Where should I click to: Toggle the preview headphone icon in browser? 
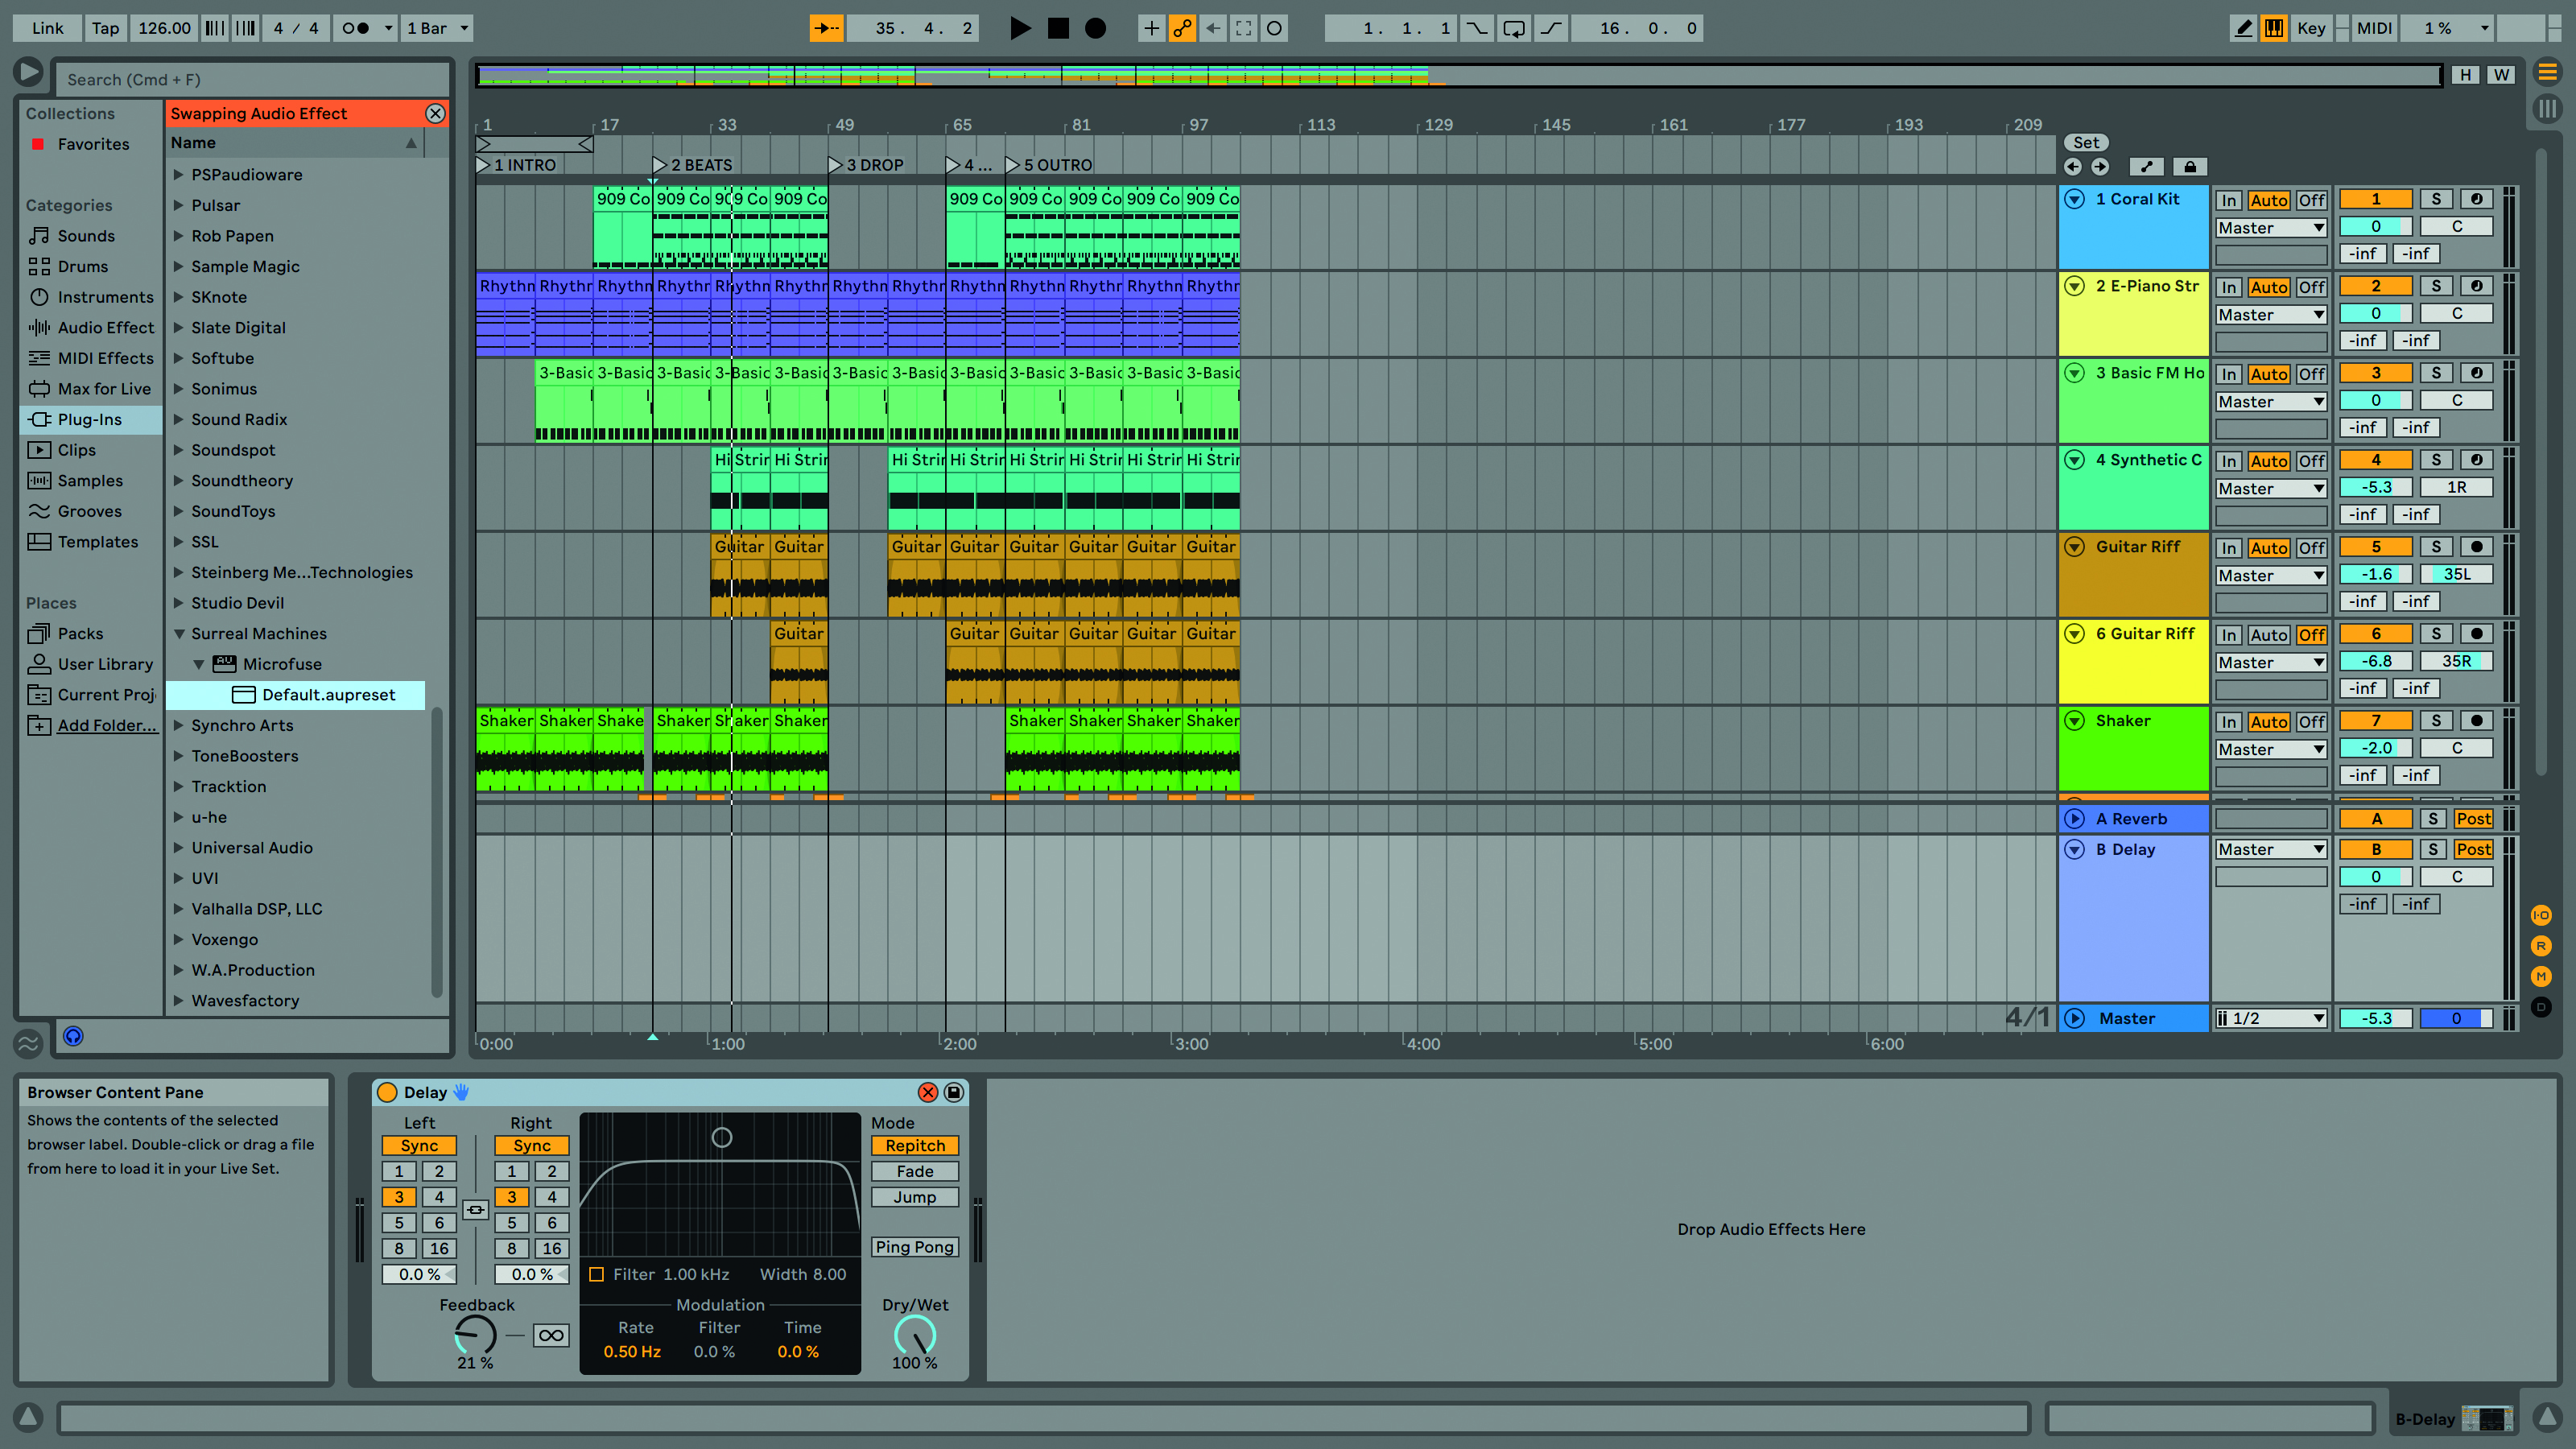(x=73, y=1036)
